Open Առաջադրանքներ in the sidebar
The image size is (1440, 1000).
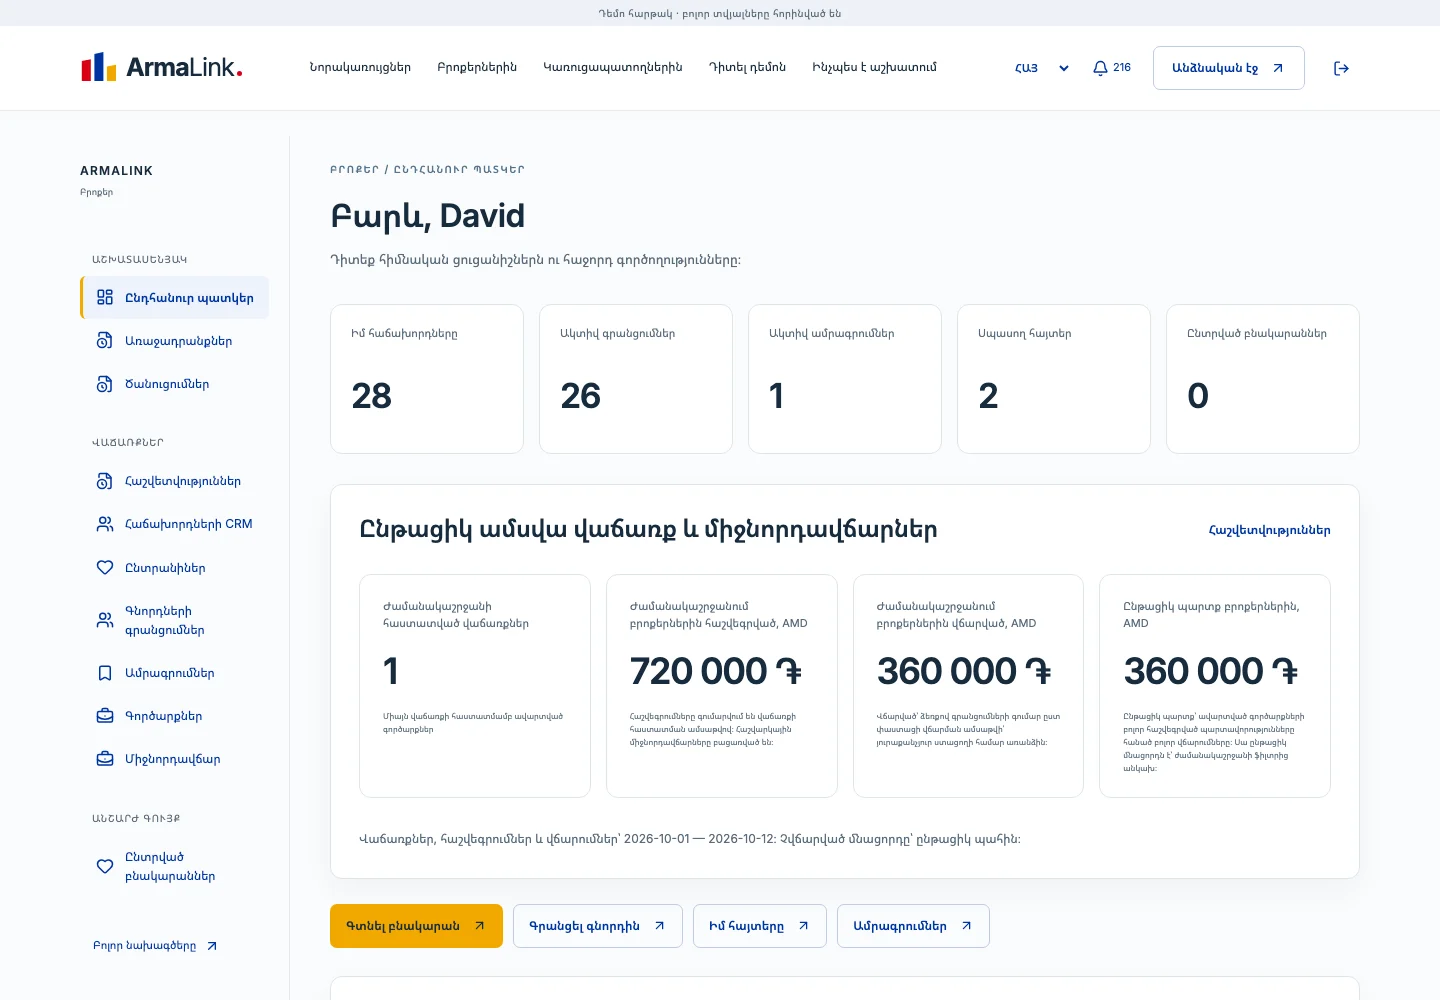click(x=174, y=341)
